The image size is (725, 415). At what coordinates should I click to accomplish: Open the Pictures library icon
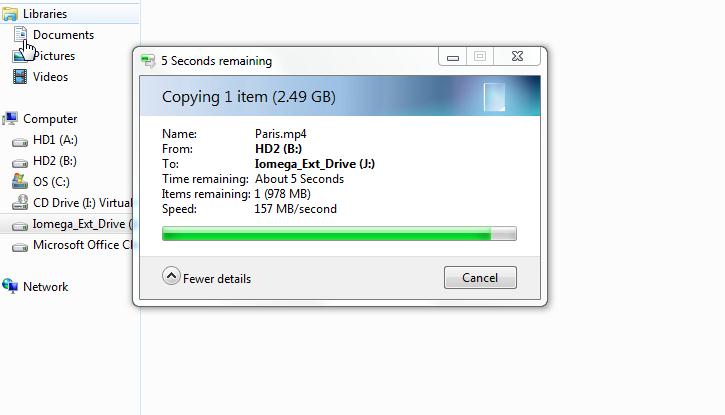point(20,56)
